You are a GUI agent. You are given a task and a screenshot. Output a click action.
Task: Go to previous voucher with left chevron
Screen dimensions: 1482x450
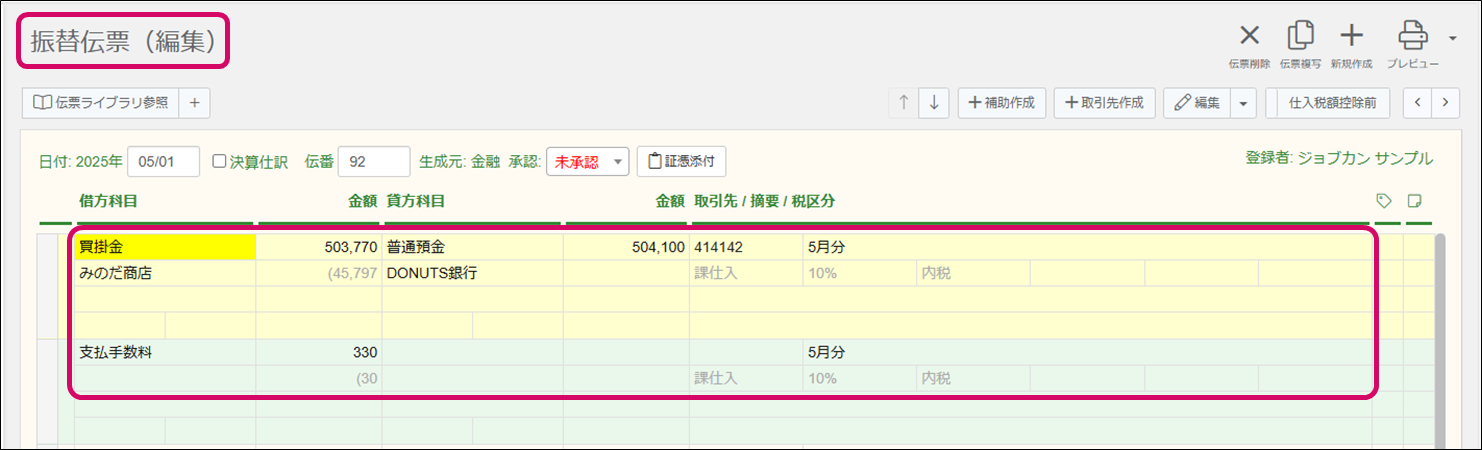1418,102
